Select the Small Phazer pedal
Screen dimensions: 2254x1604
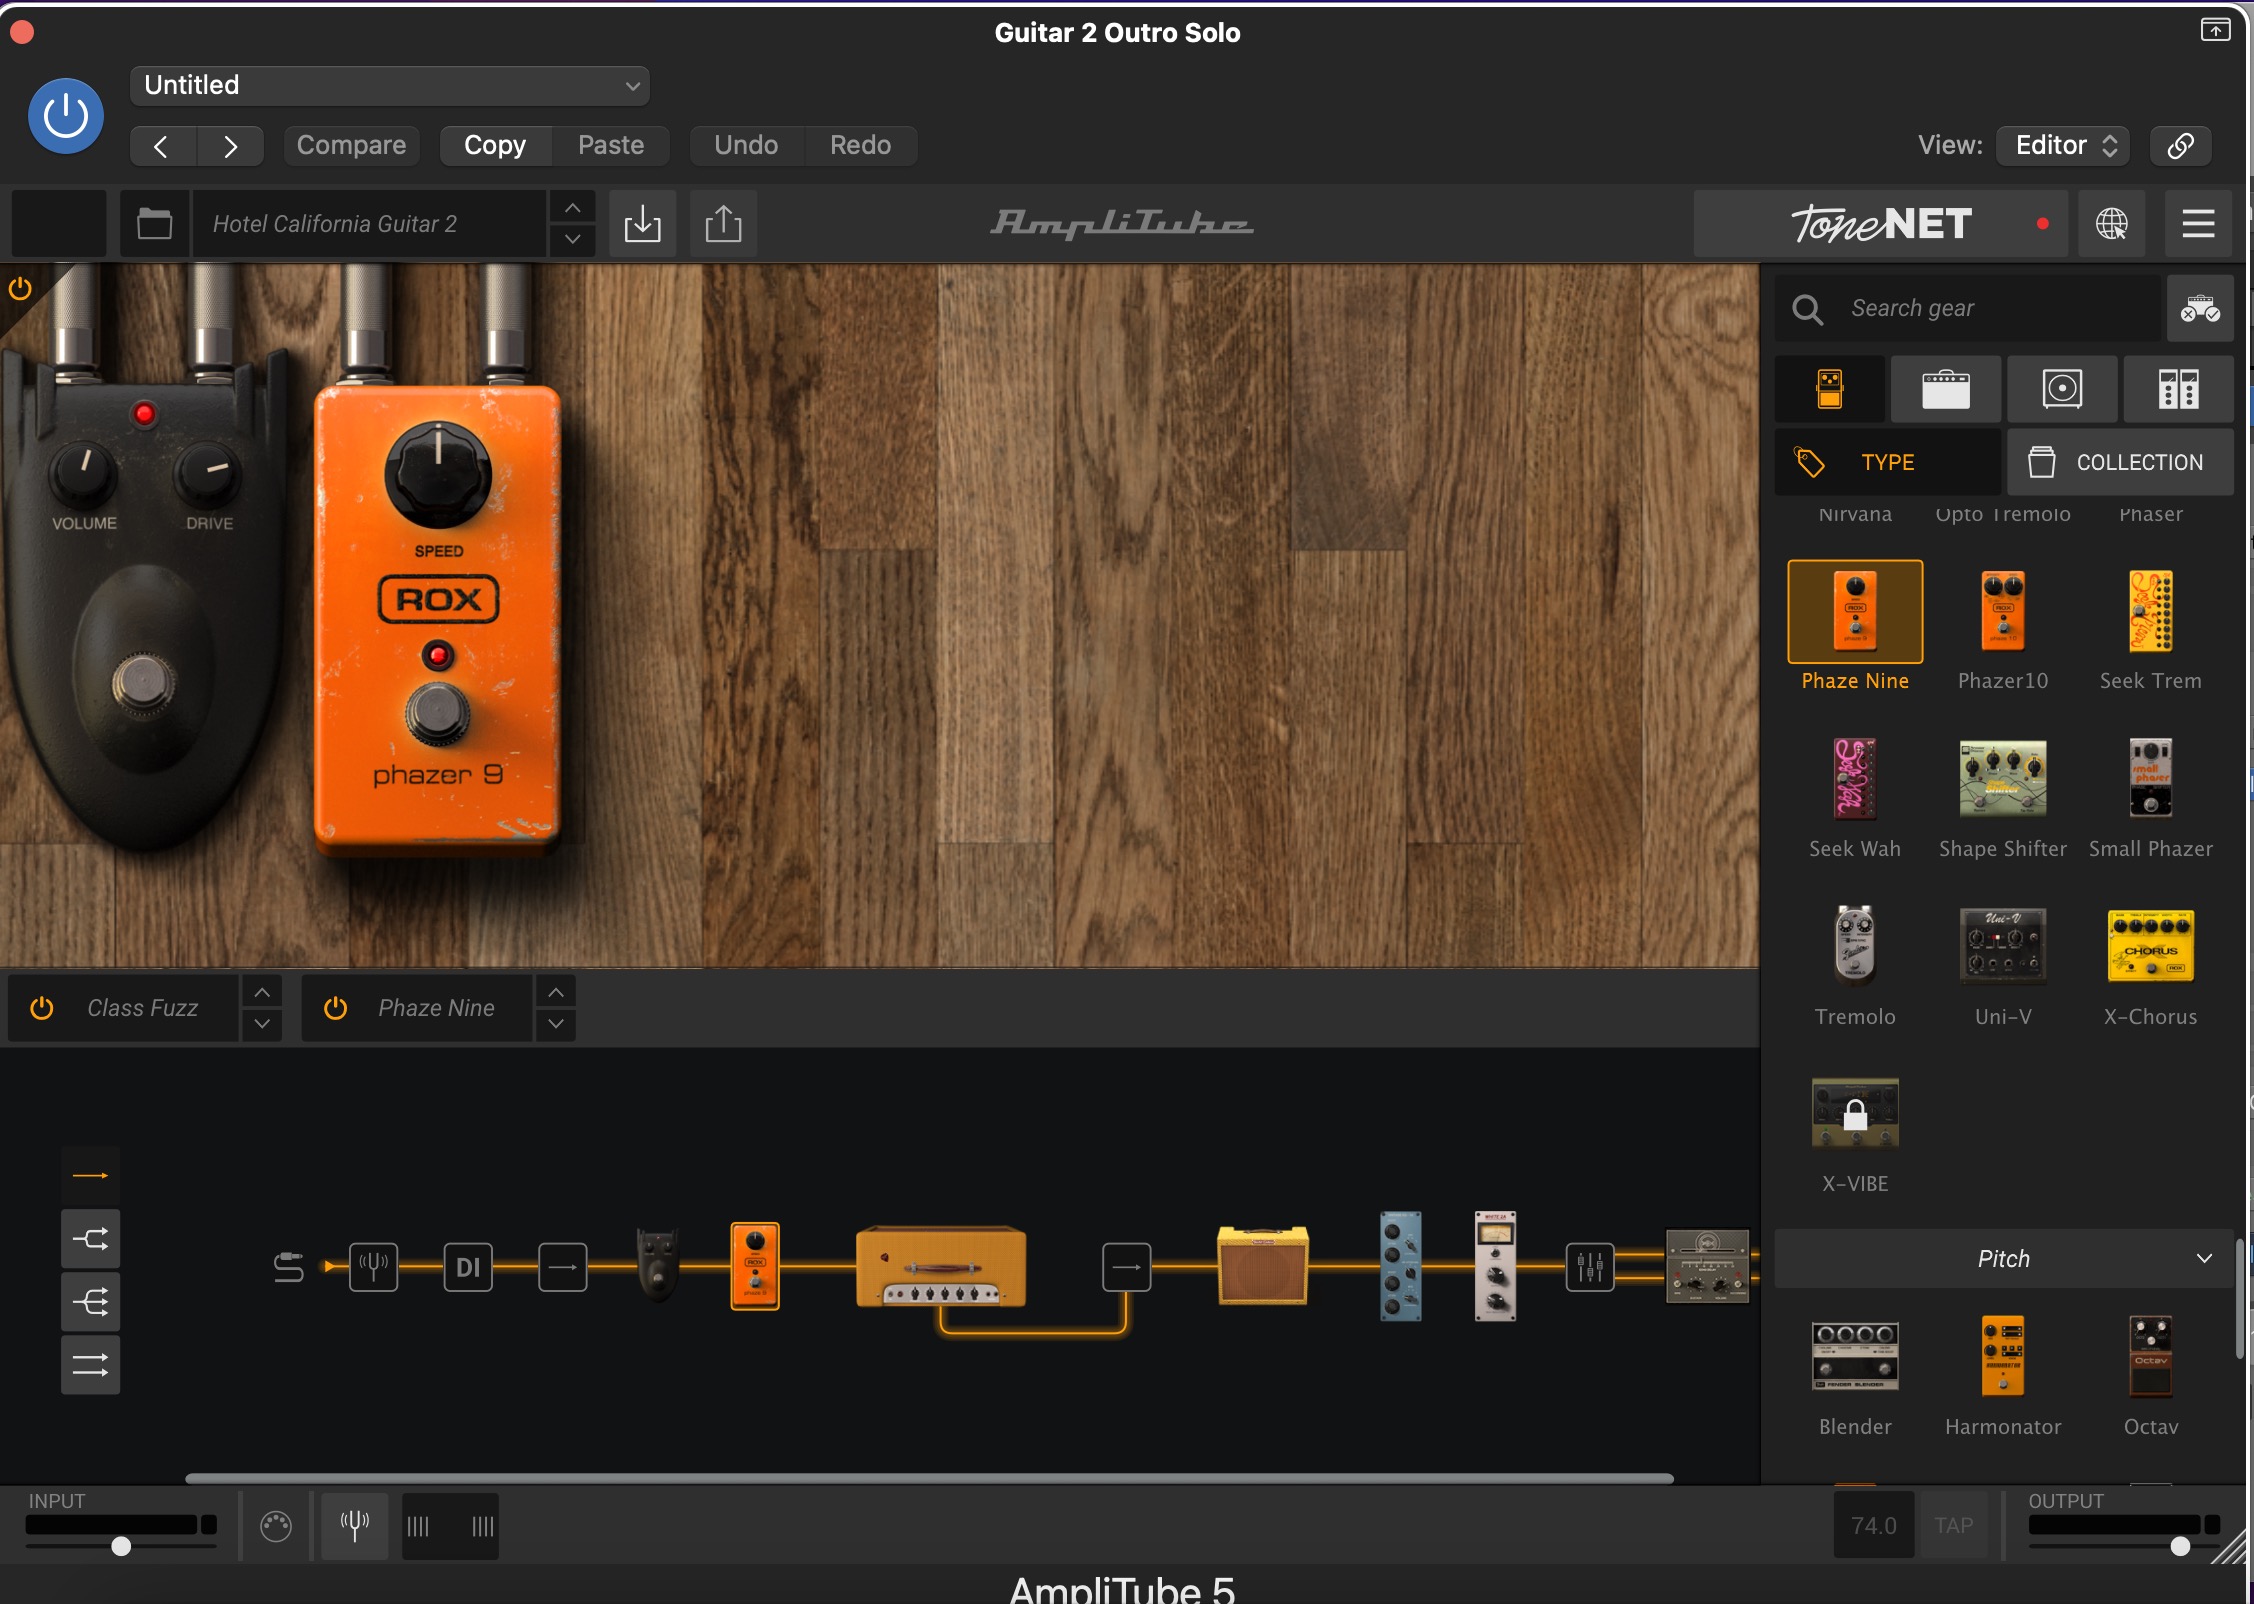(x=2150, y=779)
